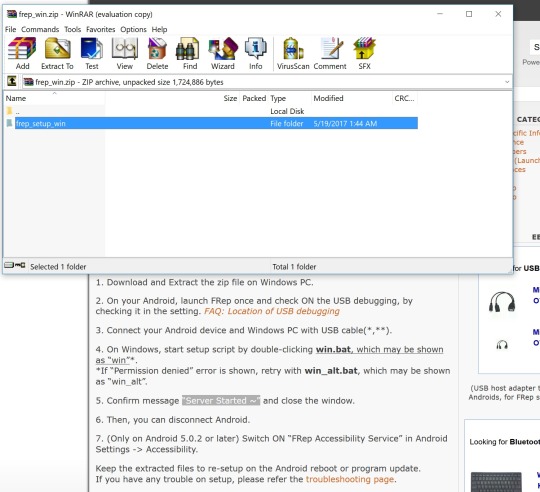This screenshot has width=540, height=492.
Task: Sort by the CRC column header
Action: 404,98
